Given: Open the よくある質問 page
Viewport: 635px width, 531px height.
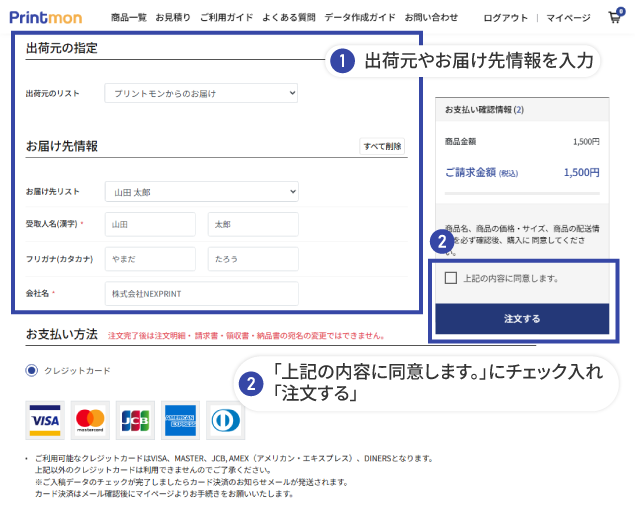Looking at the screenshot, I should point(289,18).
